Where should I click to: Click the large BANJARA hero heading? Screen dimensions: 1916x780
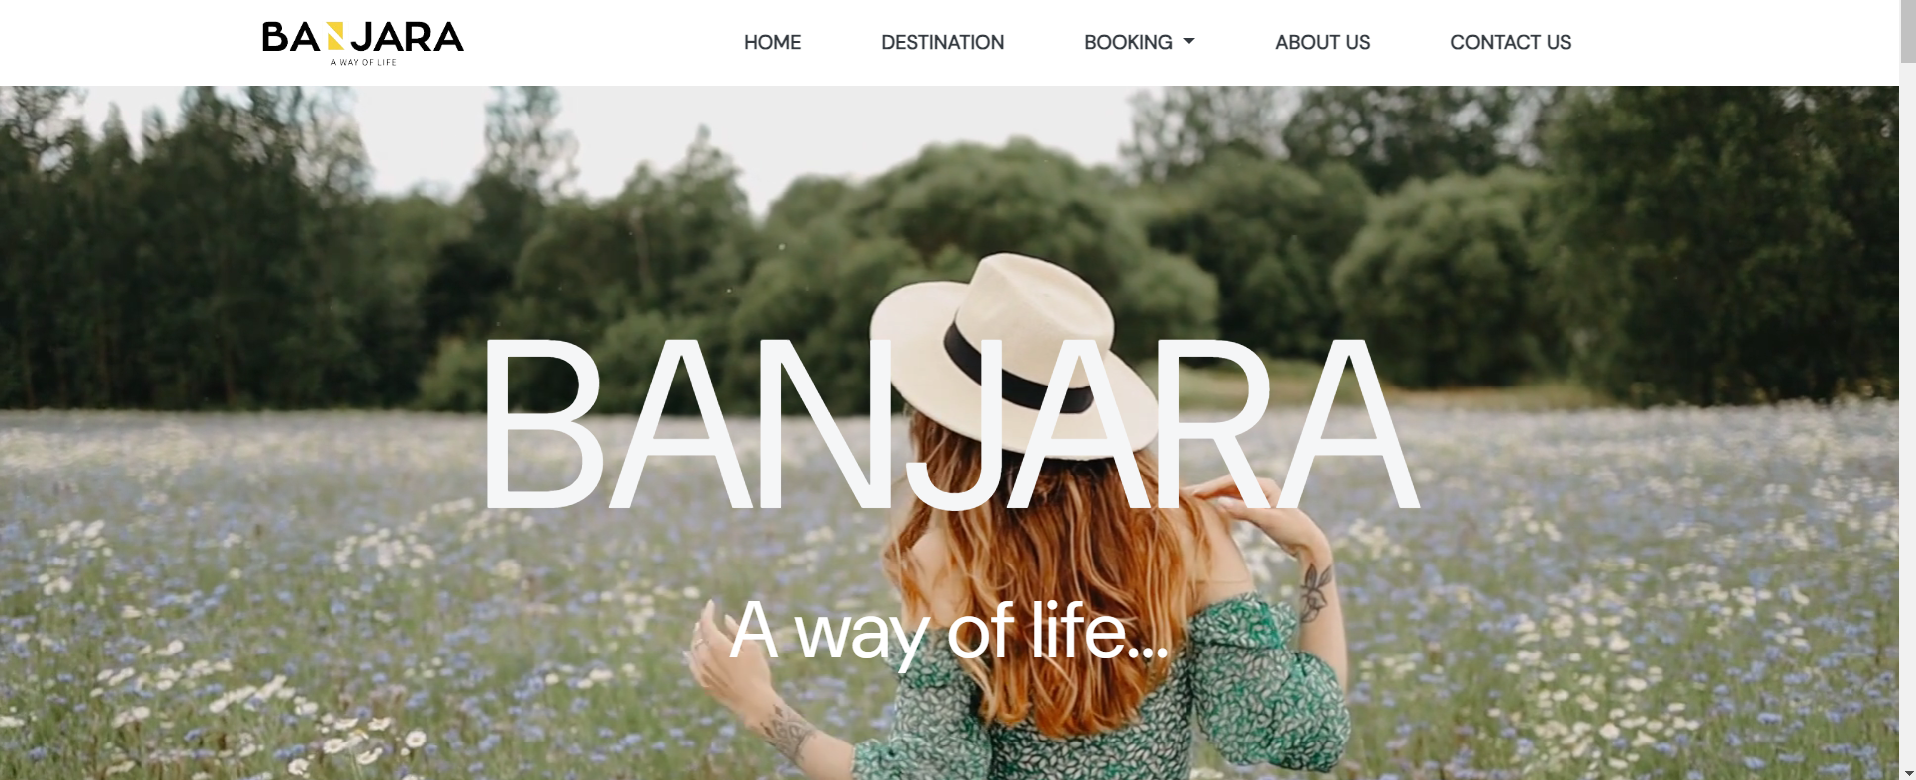(x=950, y=424)
